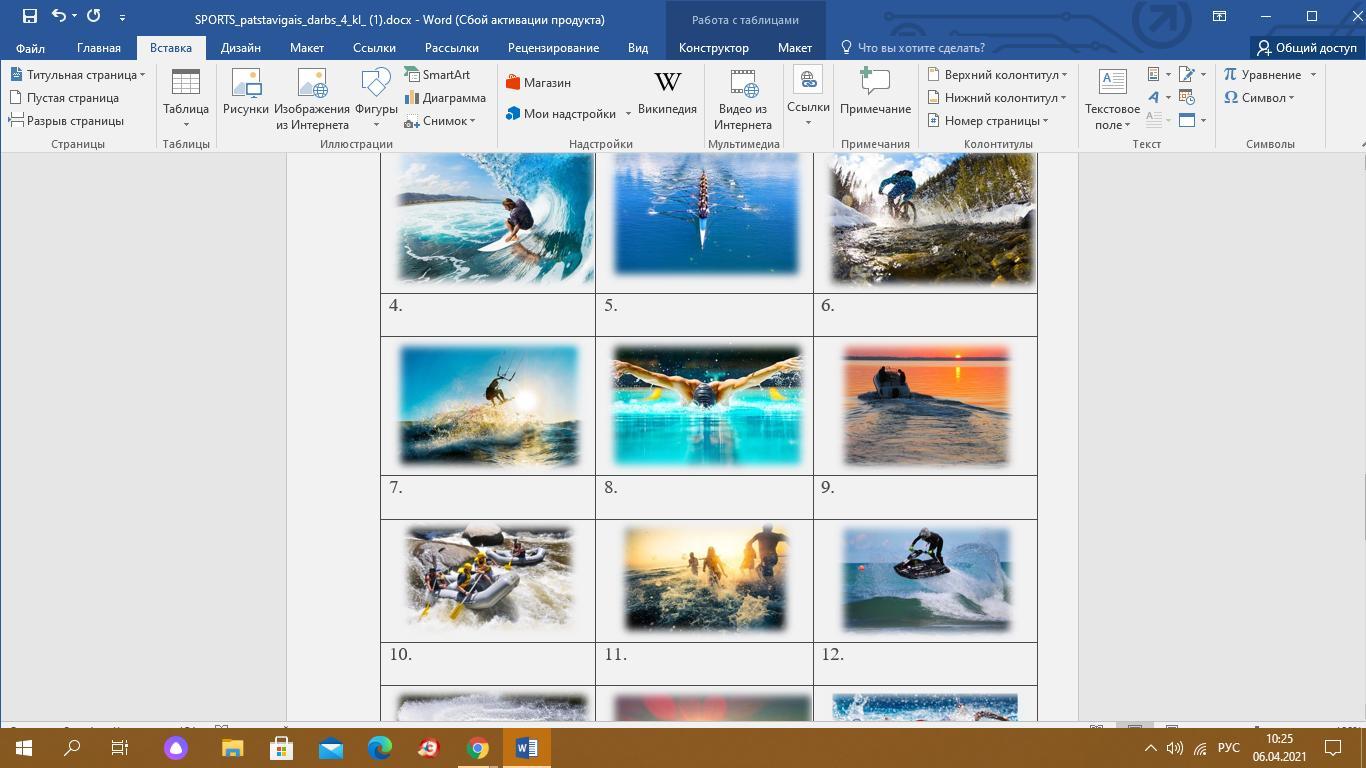1366x768 pixels.
Task: Click the Save icon in title bar
Action: (x=30, y=16)
